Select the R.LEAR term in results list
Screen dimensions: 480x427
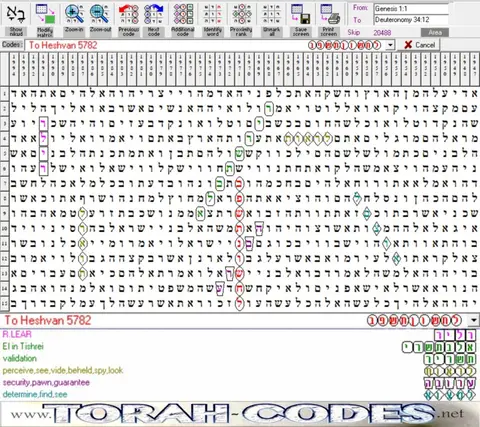(17, 334)
